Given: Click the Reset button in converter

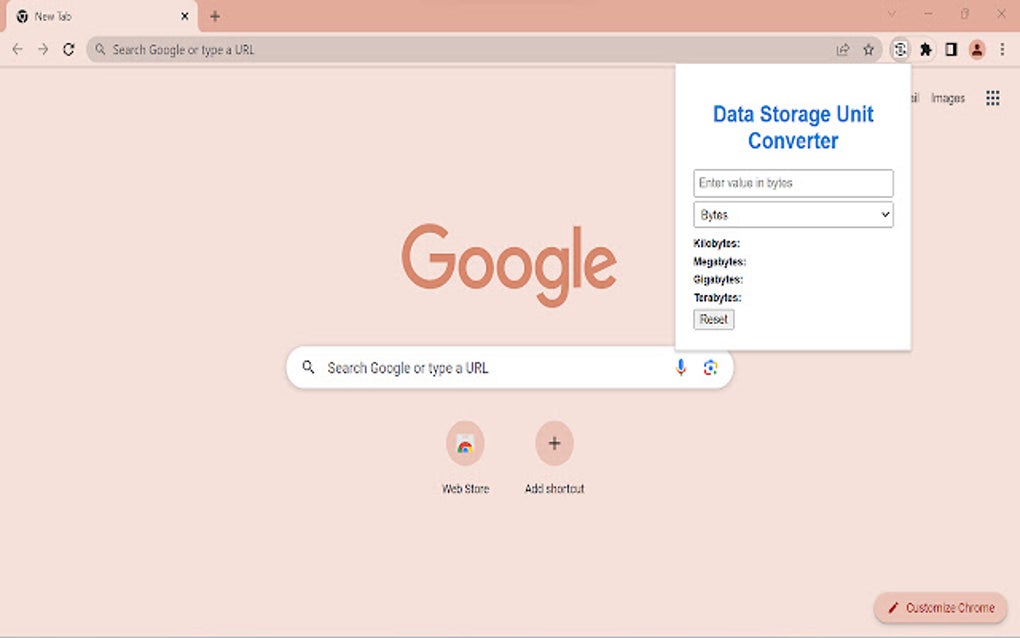Looking at the screenshot, I should coord(714,319).
